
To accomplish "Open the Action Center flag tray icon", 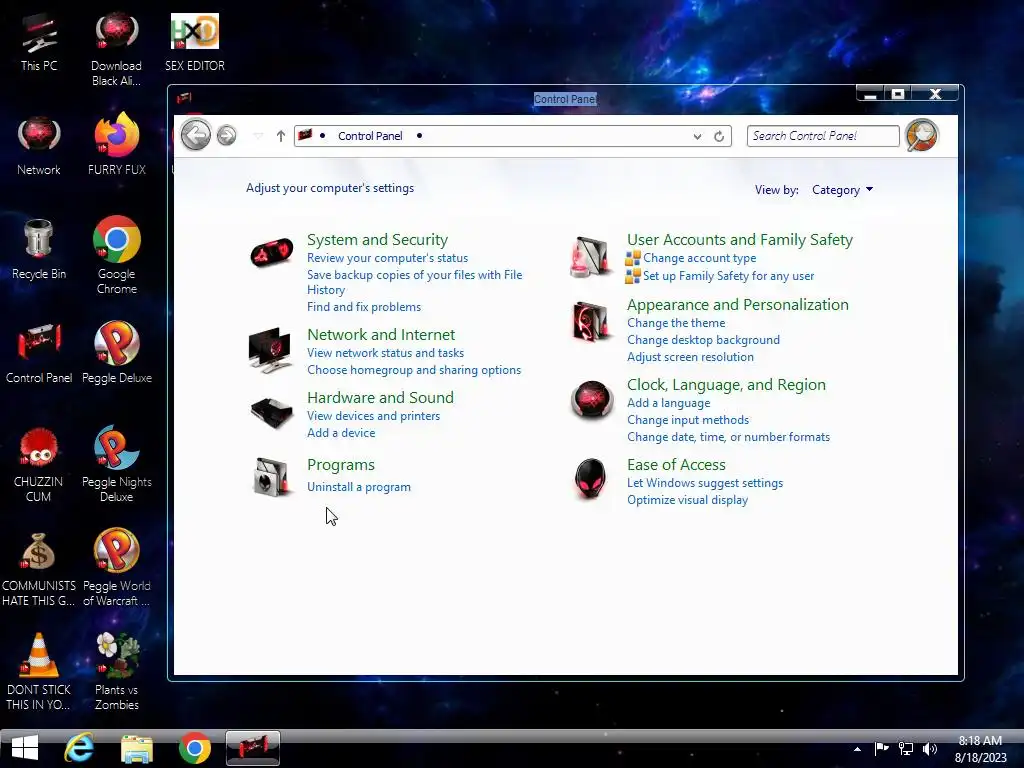I will (882, 749).
